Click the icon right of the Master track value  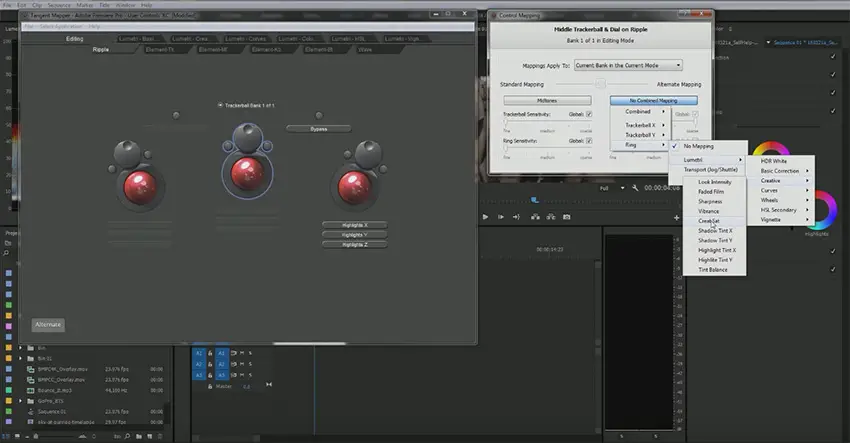(x=269, y=384)
